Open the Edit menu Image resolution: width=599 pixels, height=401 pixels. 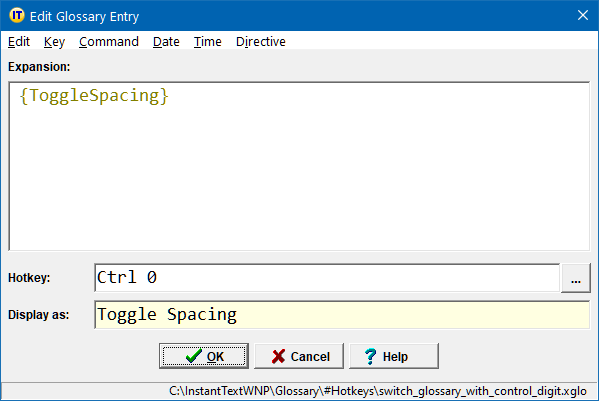[x=19, y=41]
